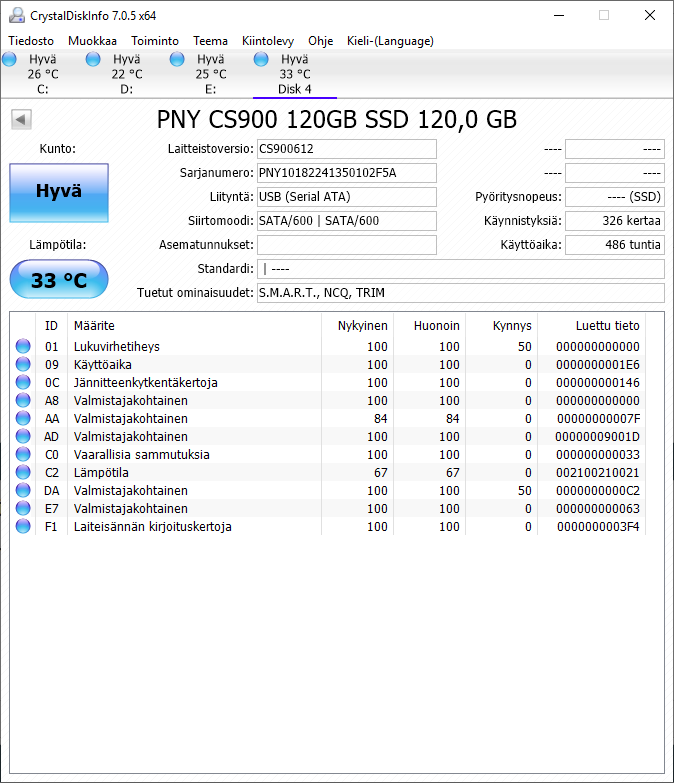Click the Pyöritysnopeus value ---- (SSD)
This screenshot has height=783, width=674.
tap(615, 197)
